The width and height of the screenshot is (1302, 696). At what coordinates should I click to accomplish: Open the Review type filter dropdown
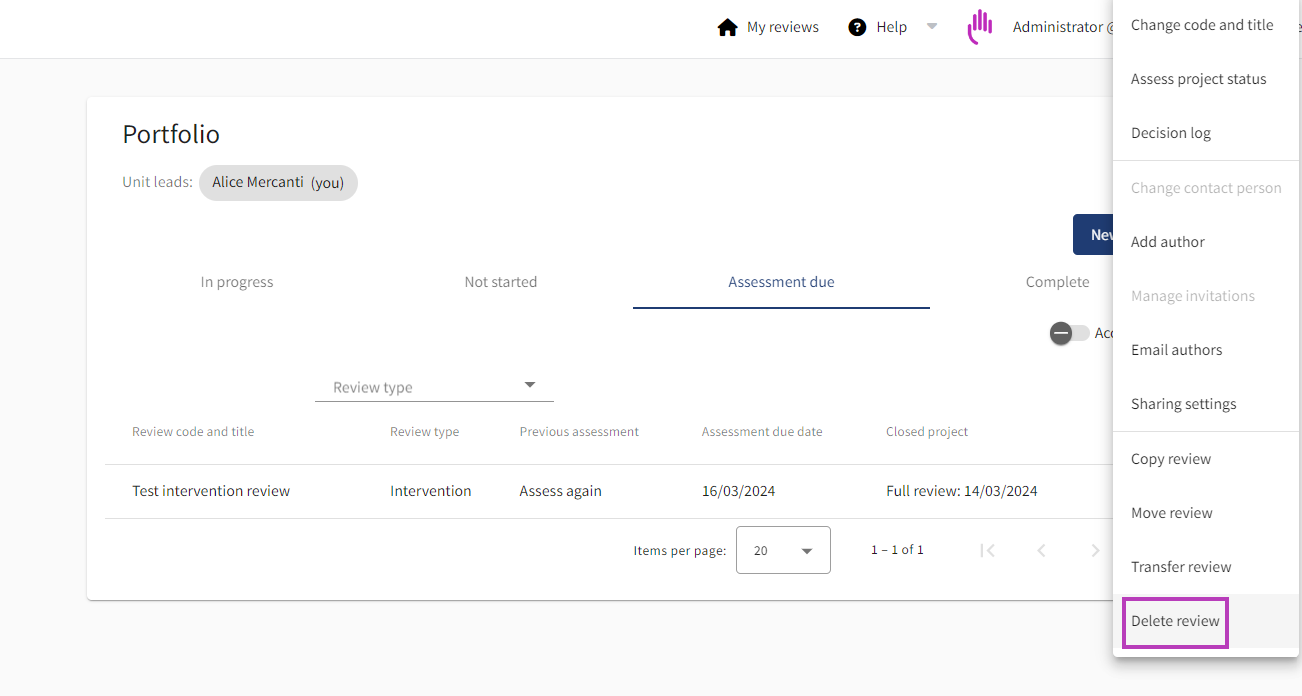coord(433,387)
